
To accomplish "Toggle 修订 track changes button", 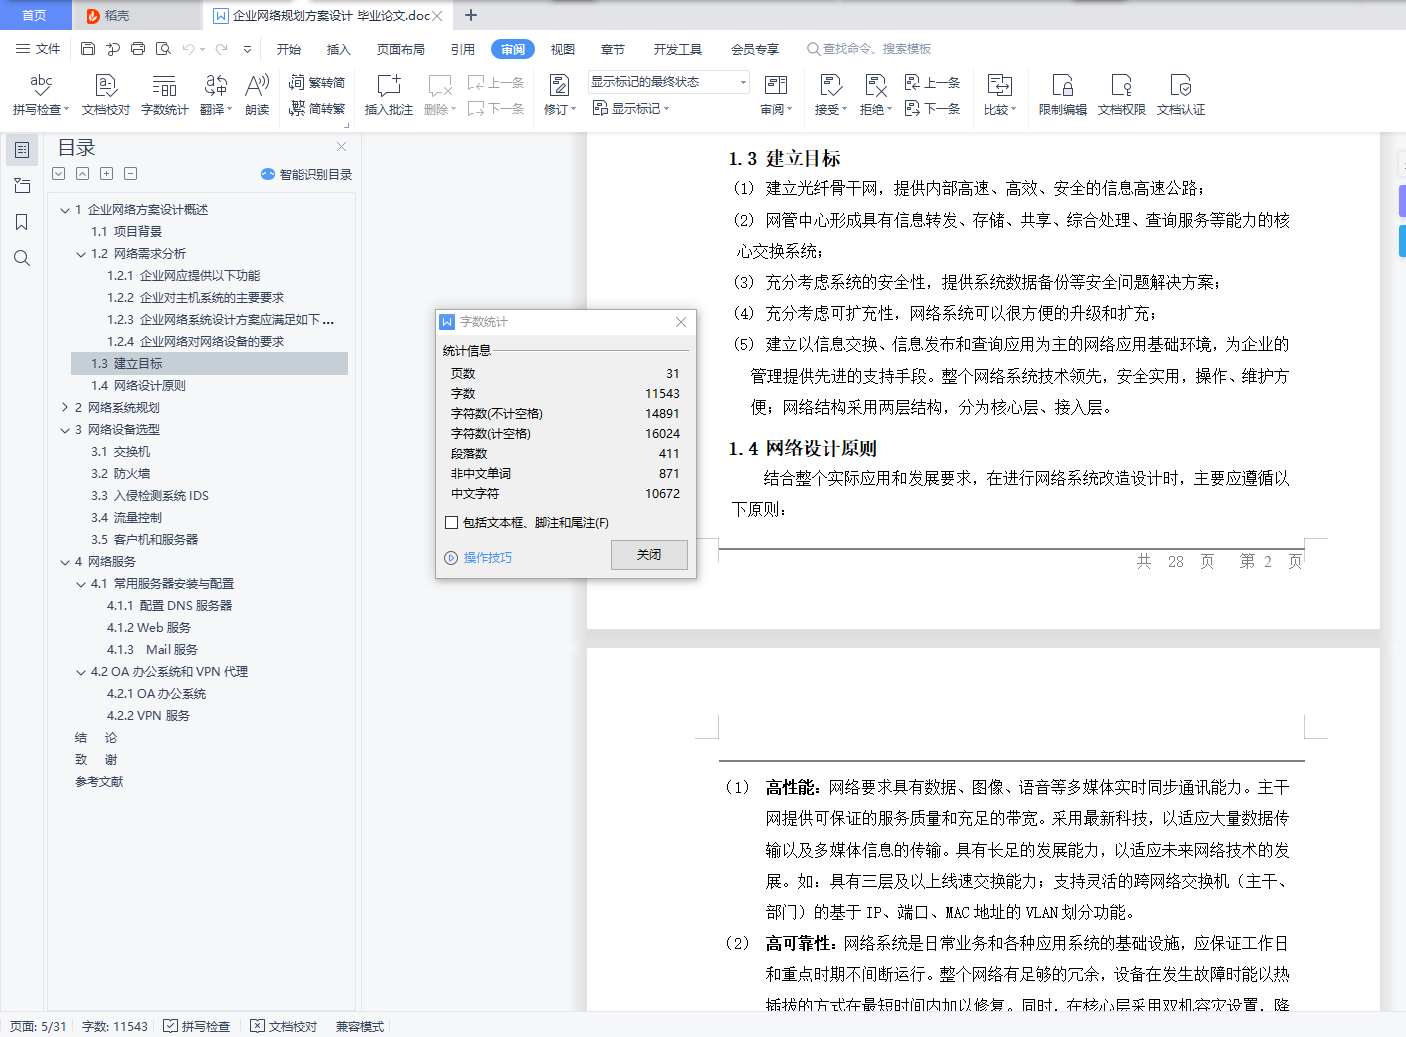I will (560, 95).
